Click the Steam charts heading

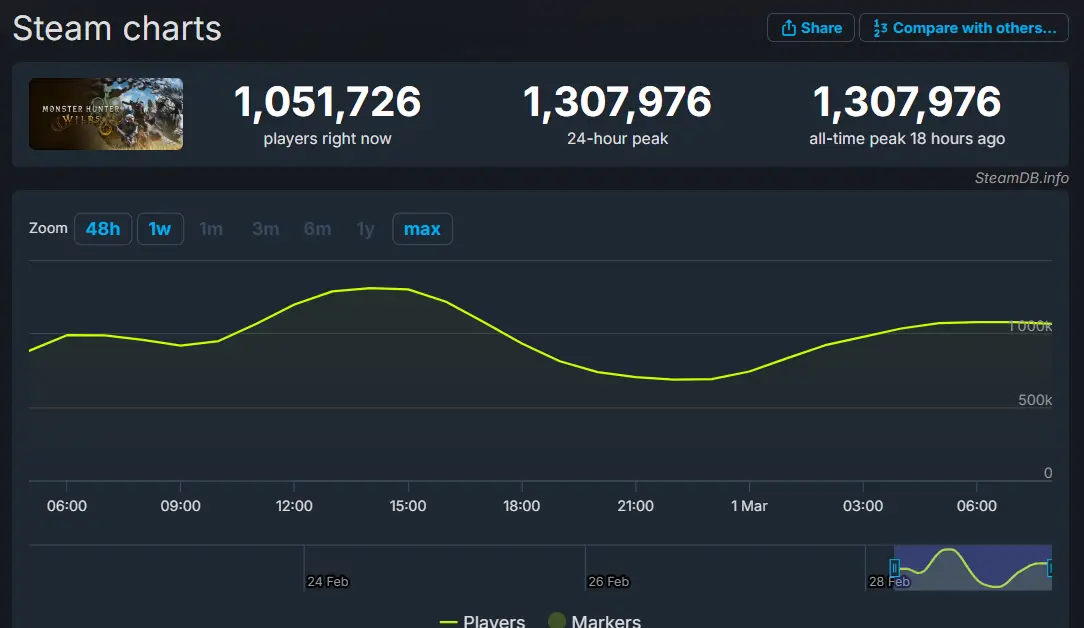click(x=117, y=29)
